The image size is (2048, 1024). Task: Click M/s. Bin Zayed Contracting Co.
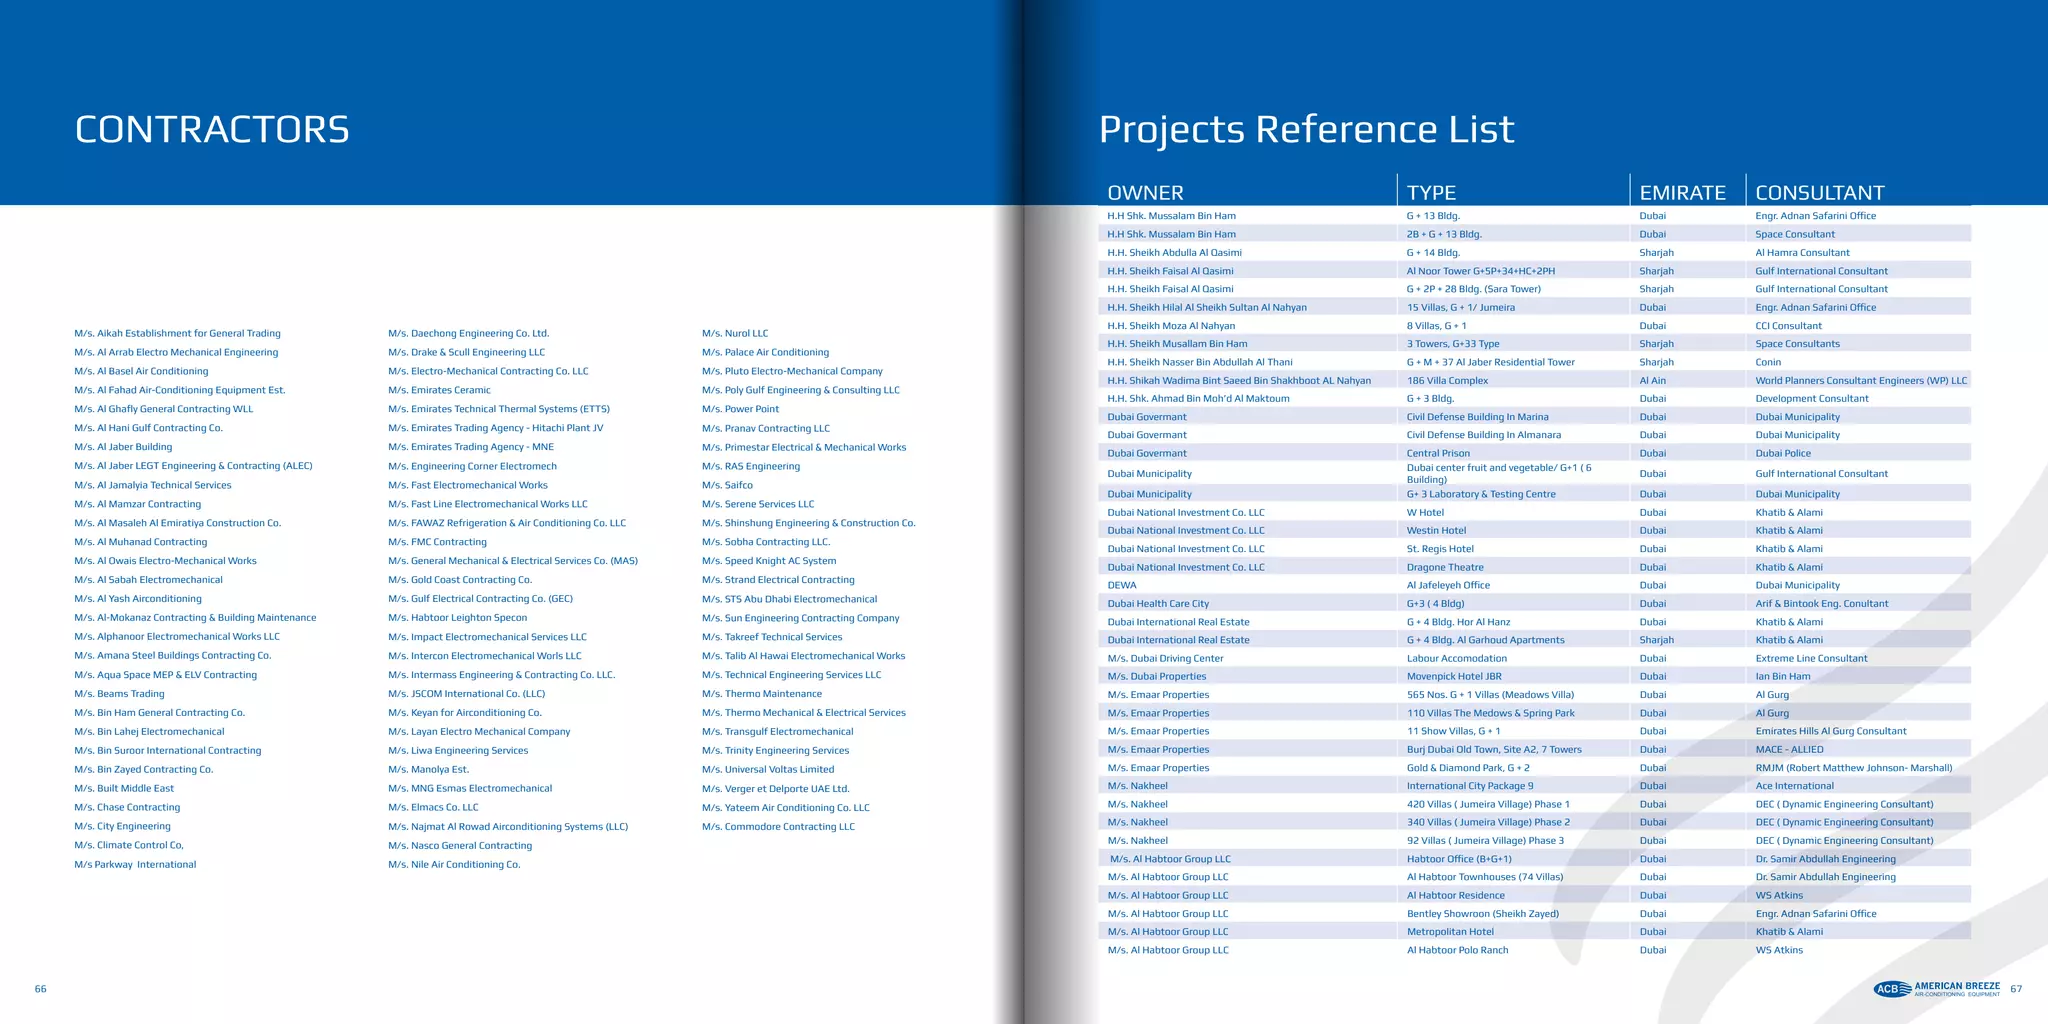tap(143, 770)
